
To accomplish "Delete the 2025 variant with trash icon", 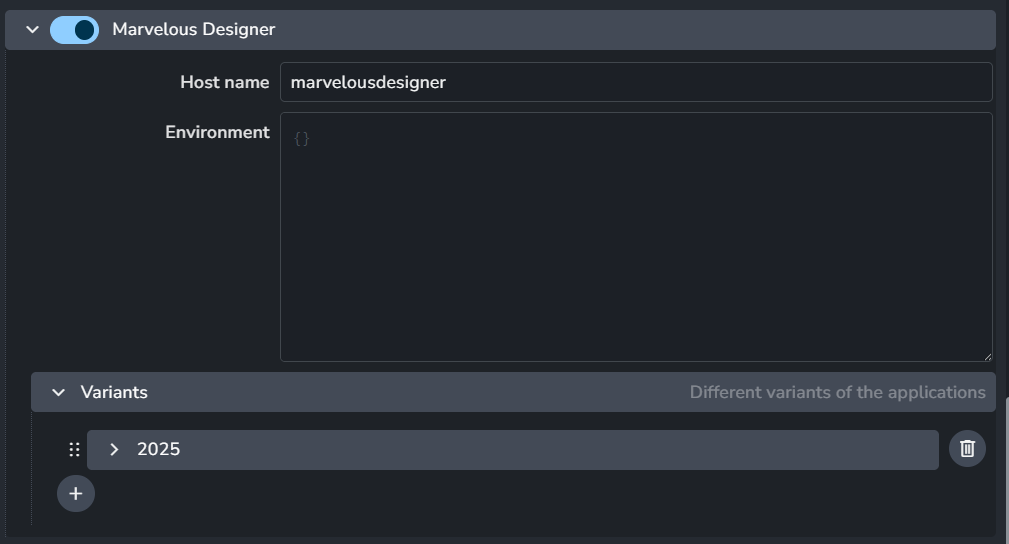I will (967, 449).
